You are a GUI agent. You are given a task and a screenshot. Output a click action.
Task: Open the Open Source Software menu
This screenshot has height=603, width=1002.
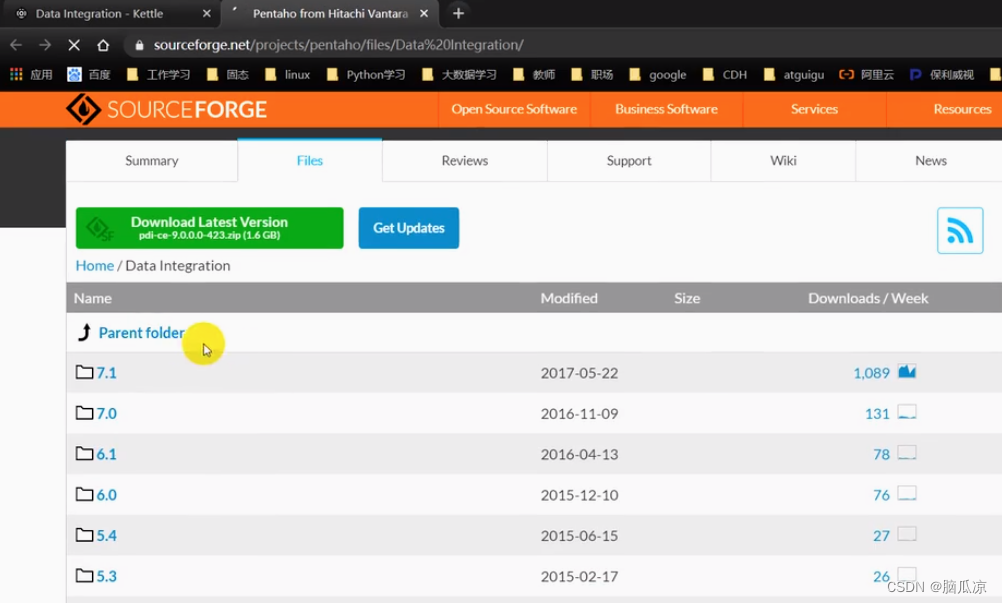(514, 109)
